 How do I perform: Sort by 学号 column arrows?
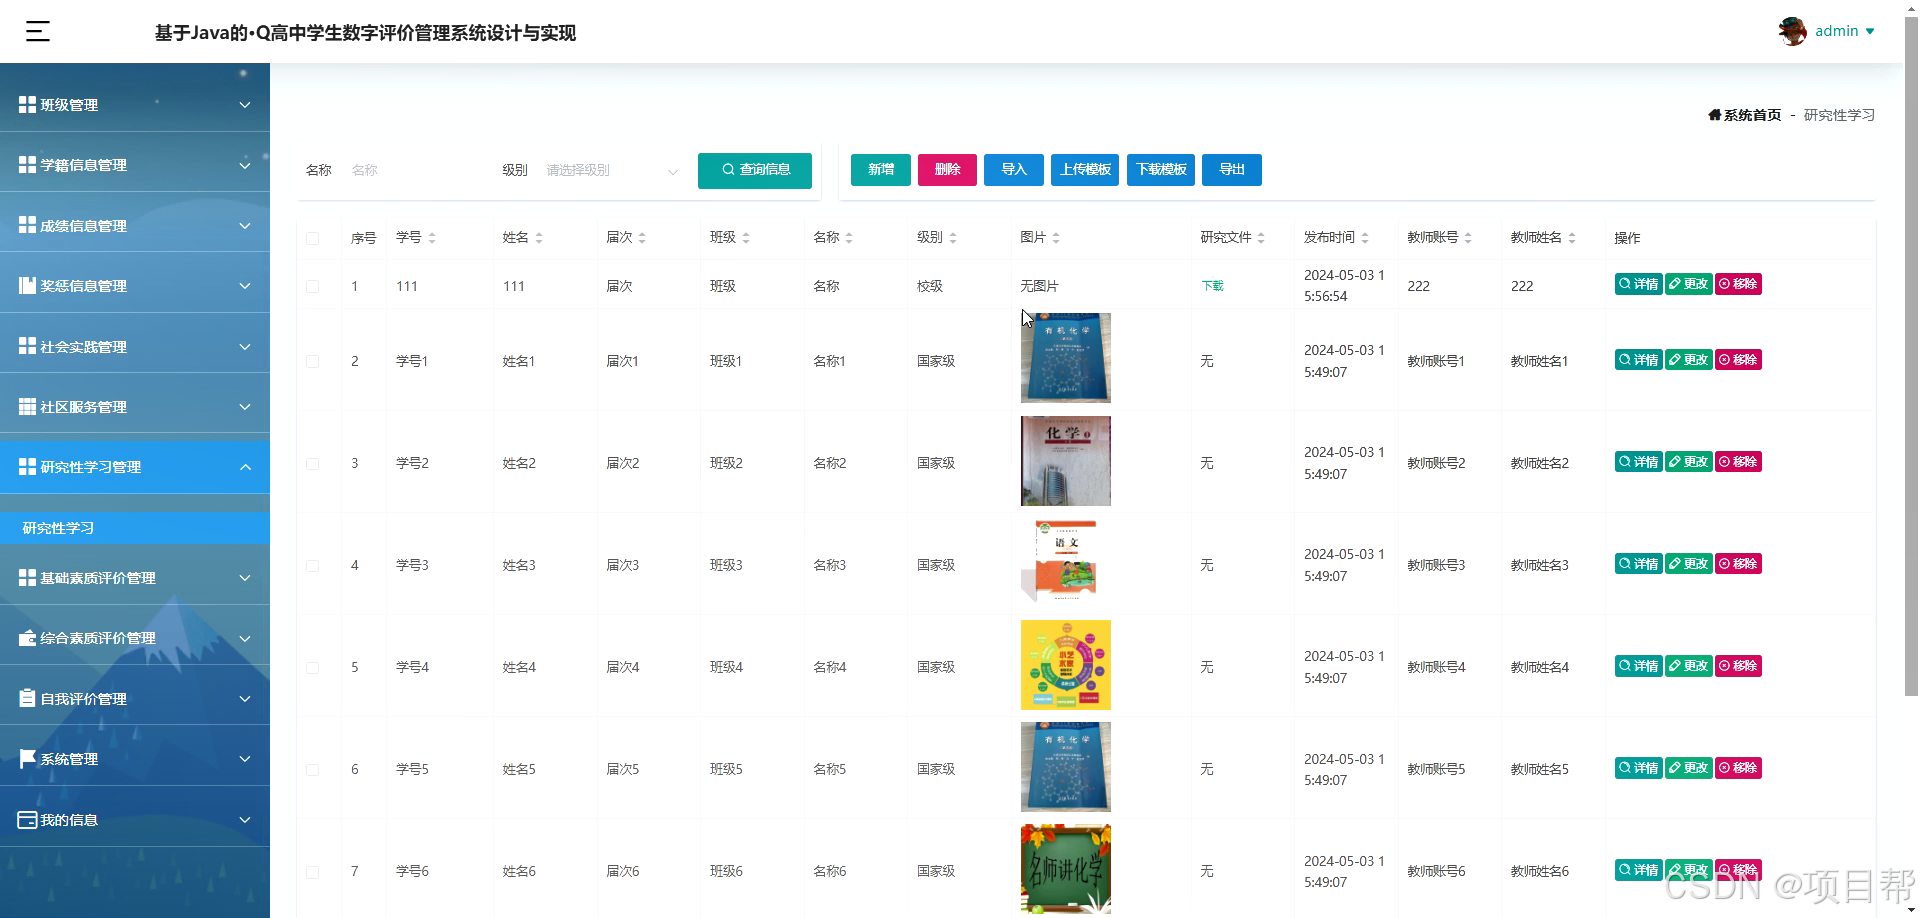coord(432,238)
